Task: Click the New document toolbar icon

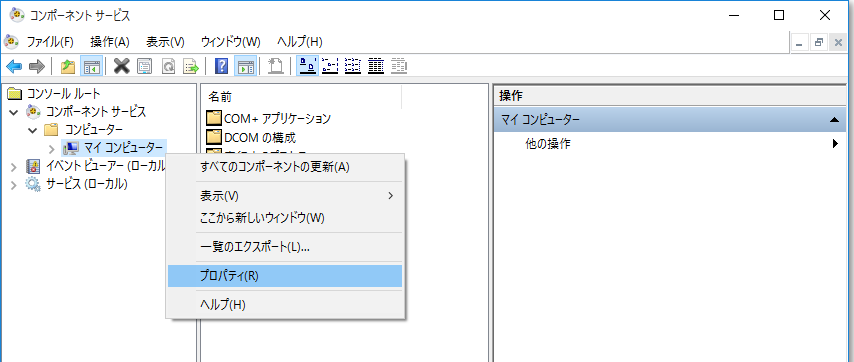Action: 276,66
